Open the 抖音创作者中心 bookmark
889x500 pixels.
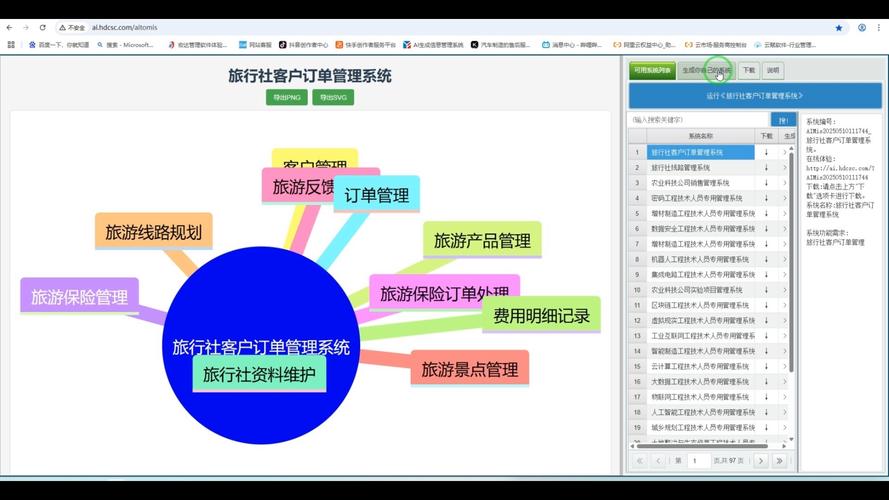303,44
